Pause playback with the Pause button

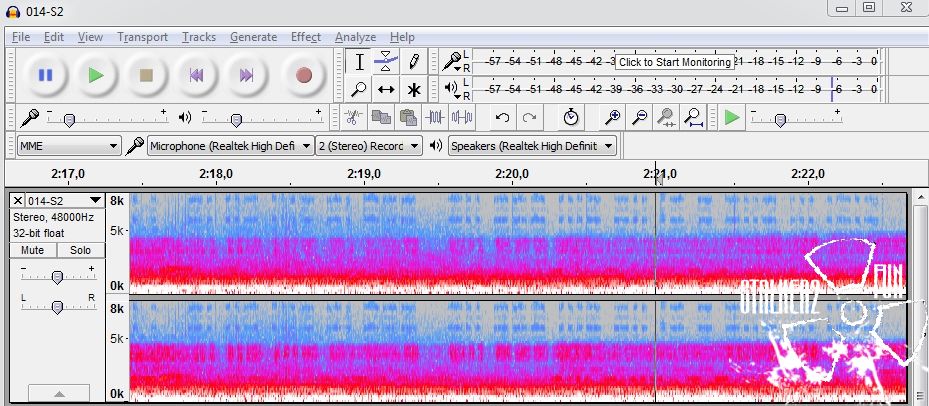coord(45,75)
